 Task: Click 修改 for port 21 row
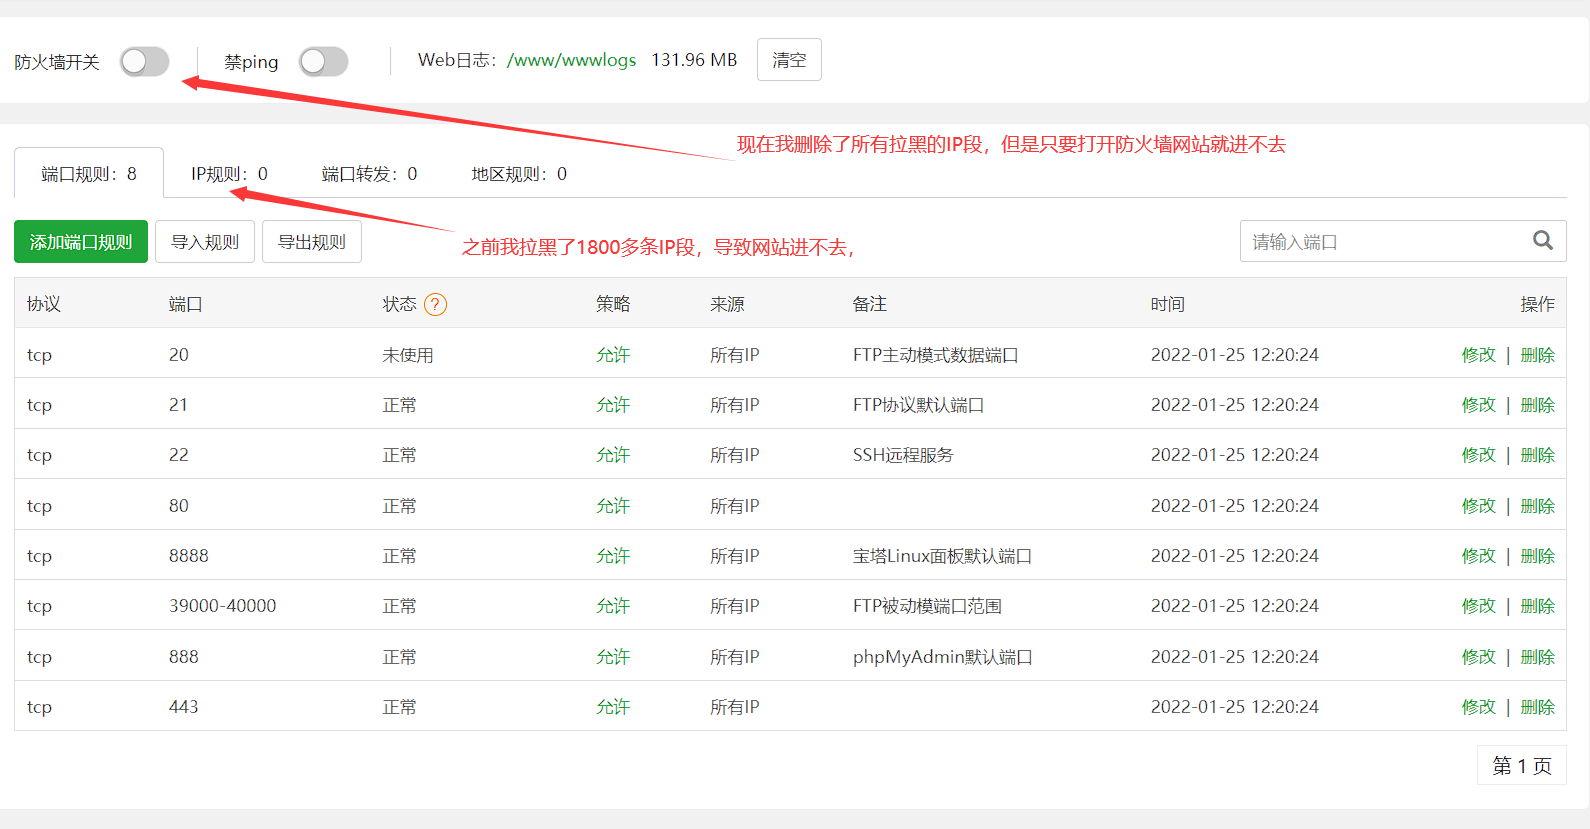[x=1479, y=405]
